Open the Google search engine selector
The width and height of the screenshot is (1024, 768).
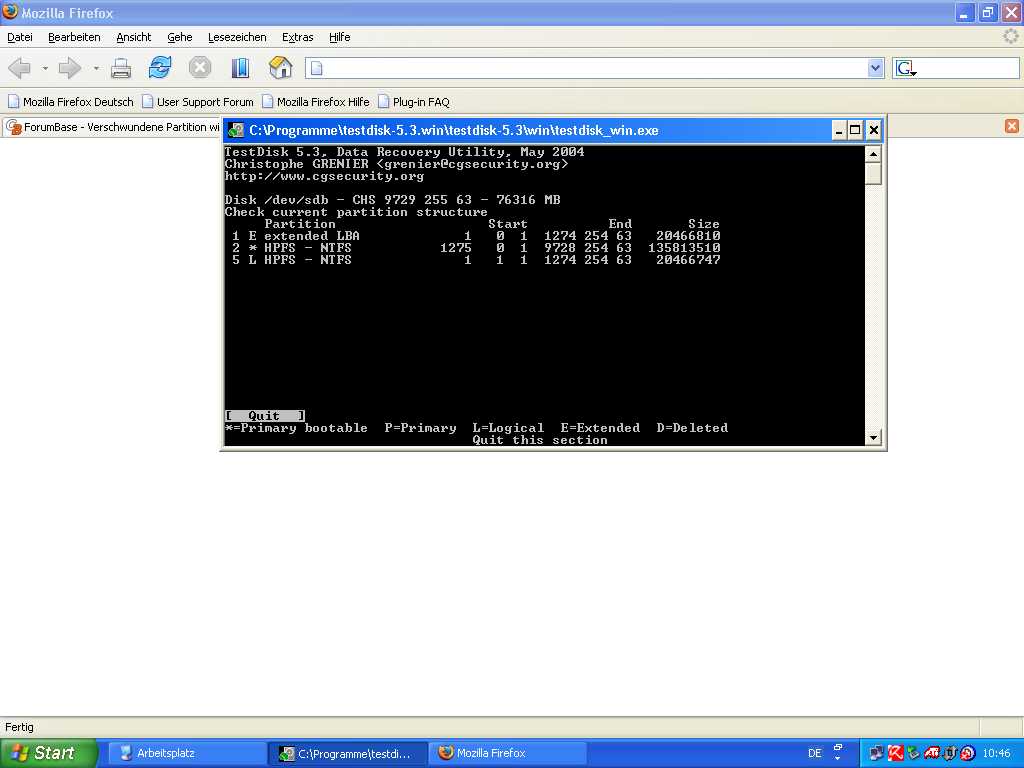906,68
